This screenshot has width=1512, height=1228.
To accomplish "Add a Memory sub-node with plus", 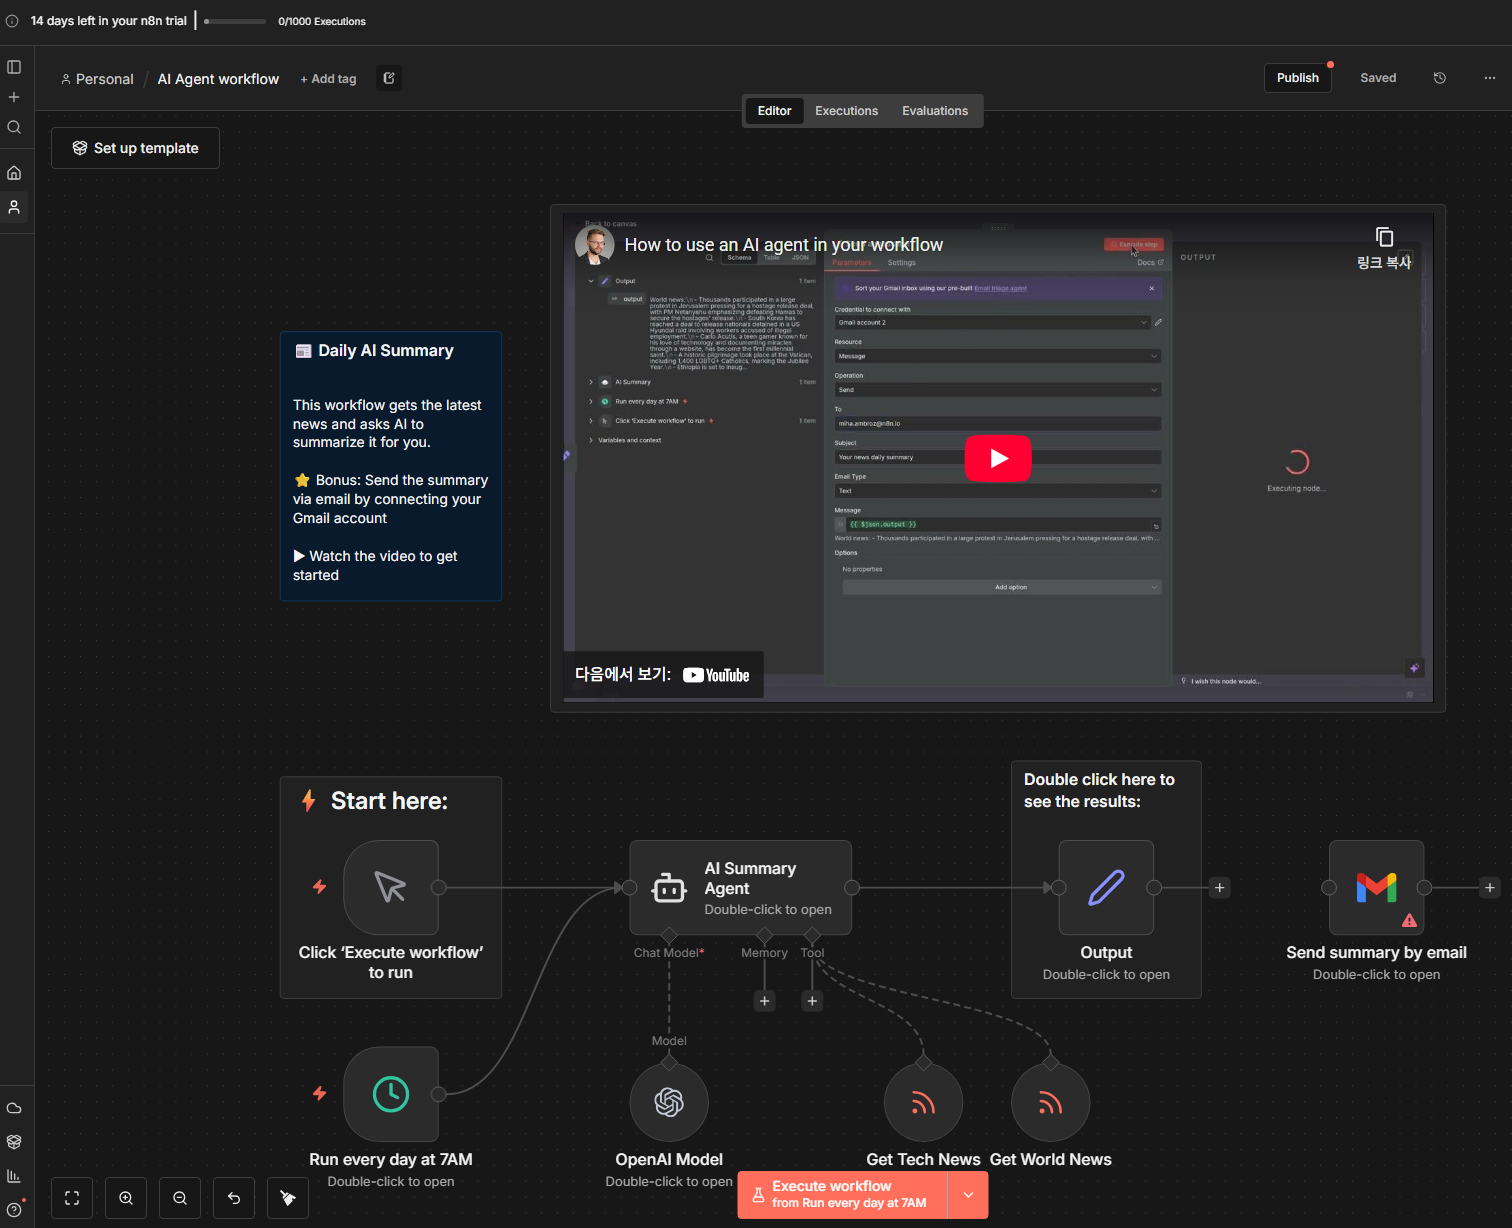I will click(x=765, y=1001).
